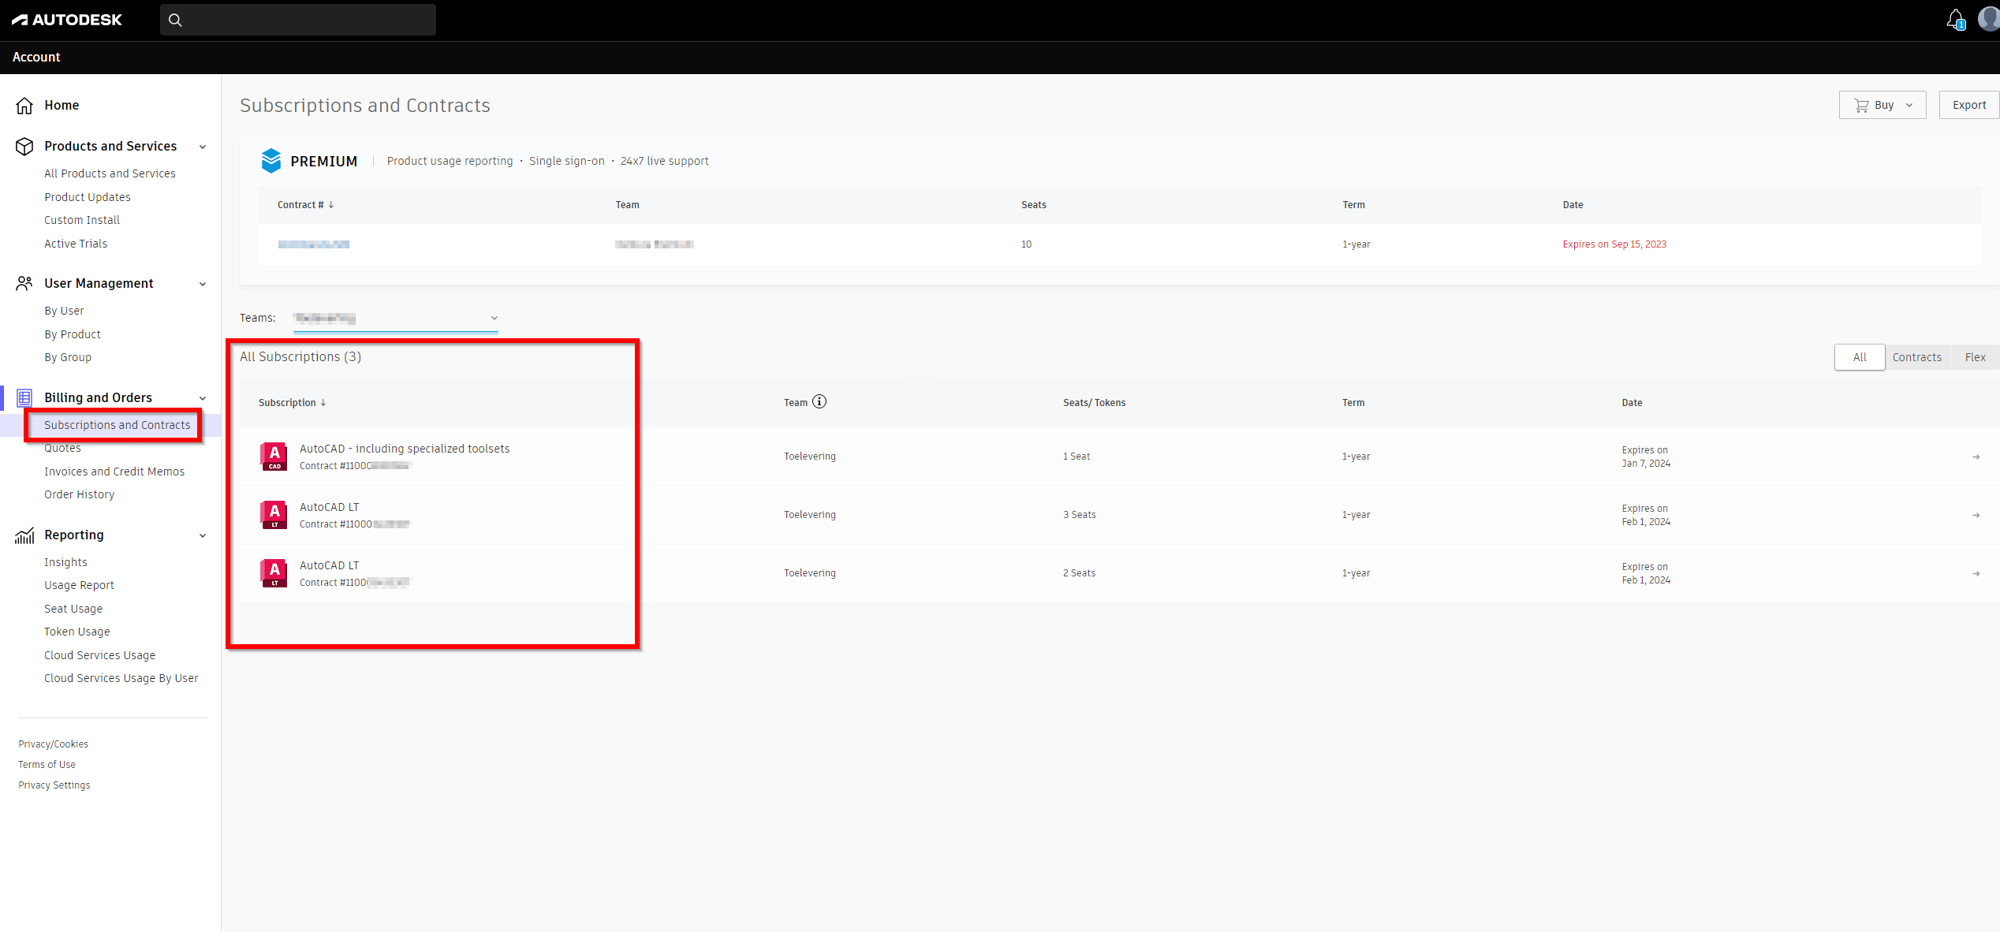Open the notifications bell
The height and width of the screenshot is (932, 2000).
[x=1955, y=19]
